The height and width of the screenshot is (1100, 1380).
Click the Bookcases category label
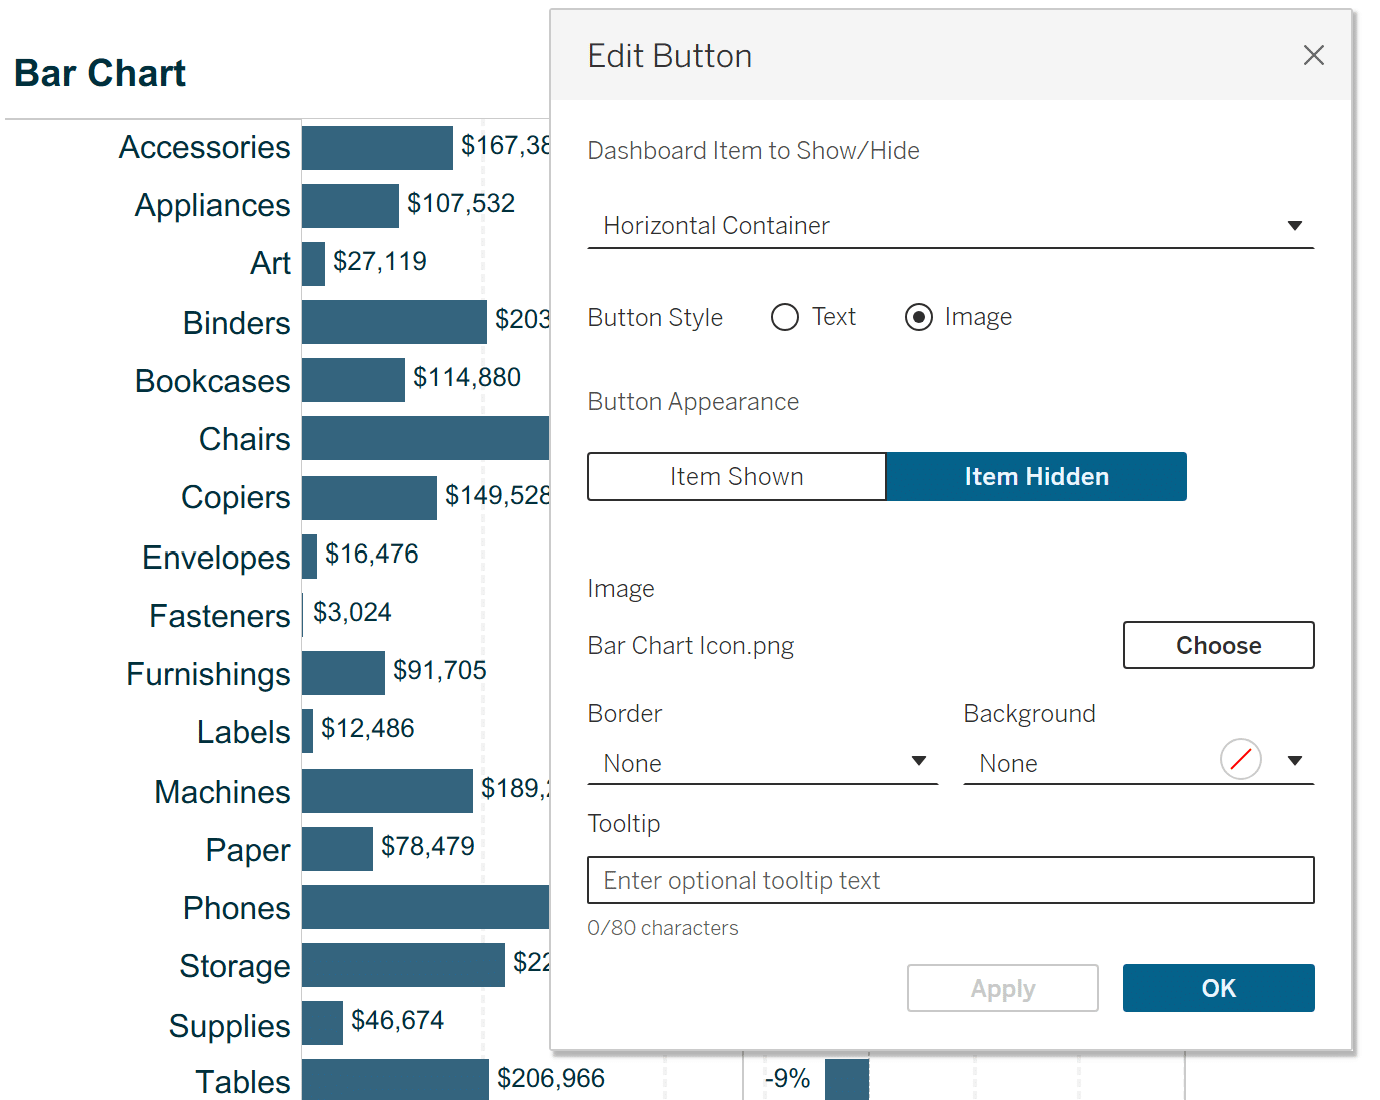pyautogui.click(x=212, y=381)
